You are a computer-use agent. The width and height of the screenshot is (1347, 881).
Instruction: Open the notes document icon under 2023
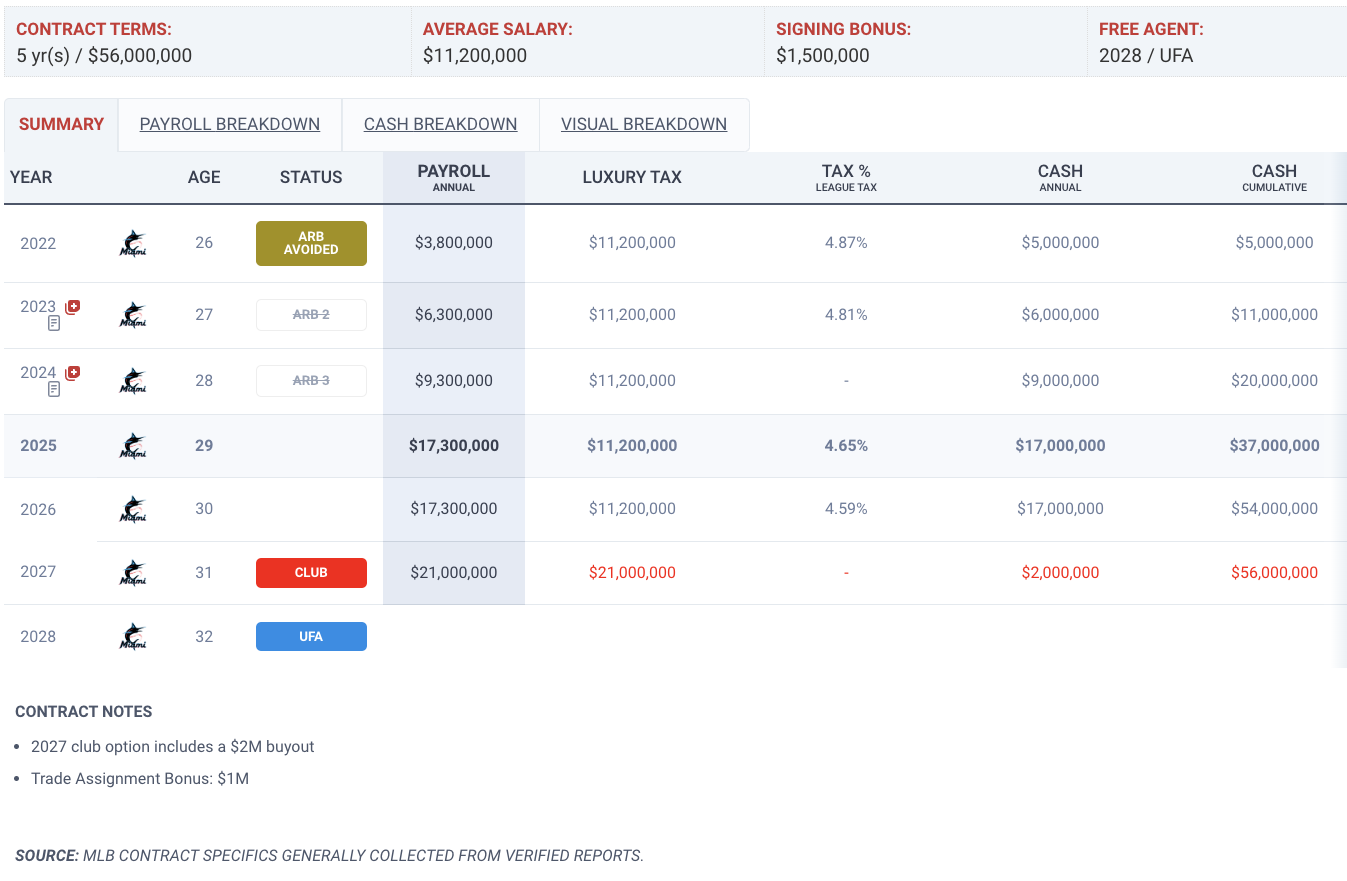(54, 323)
